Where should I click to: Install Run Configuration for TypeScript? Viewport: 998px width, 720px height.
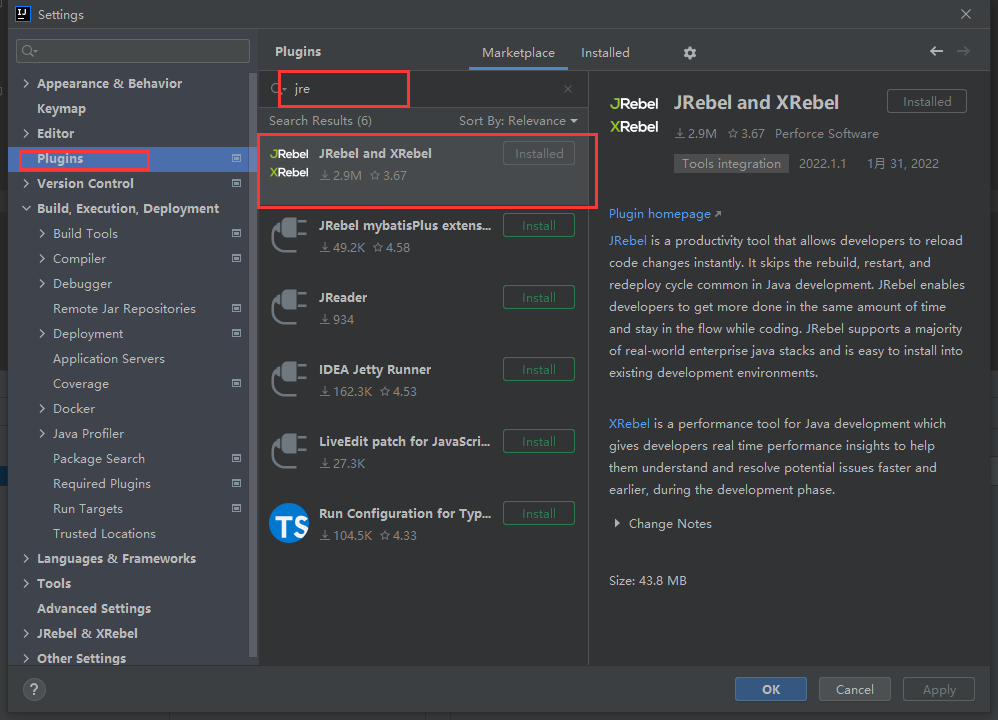tap(538, 513)
